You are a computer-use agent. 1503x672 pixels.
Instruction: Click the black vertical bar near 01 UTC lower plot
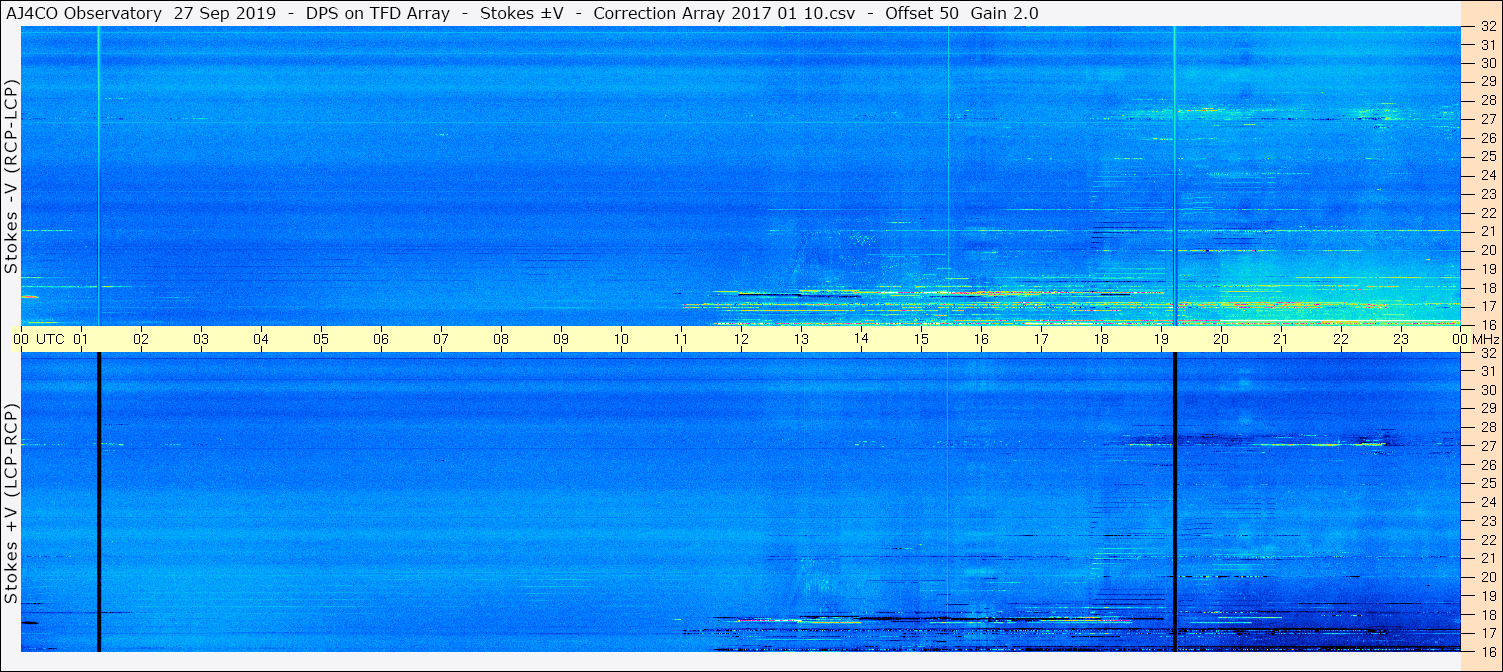[x=99, y=502]
